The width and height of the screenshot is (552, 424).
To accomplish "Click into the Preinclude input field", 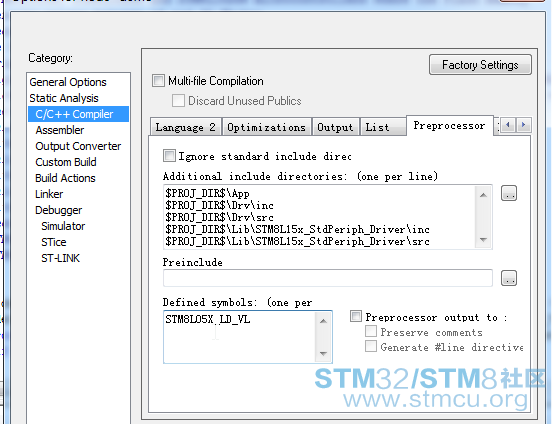I will [328, 278].
